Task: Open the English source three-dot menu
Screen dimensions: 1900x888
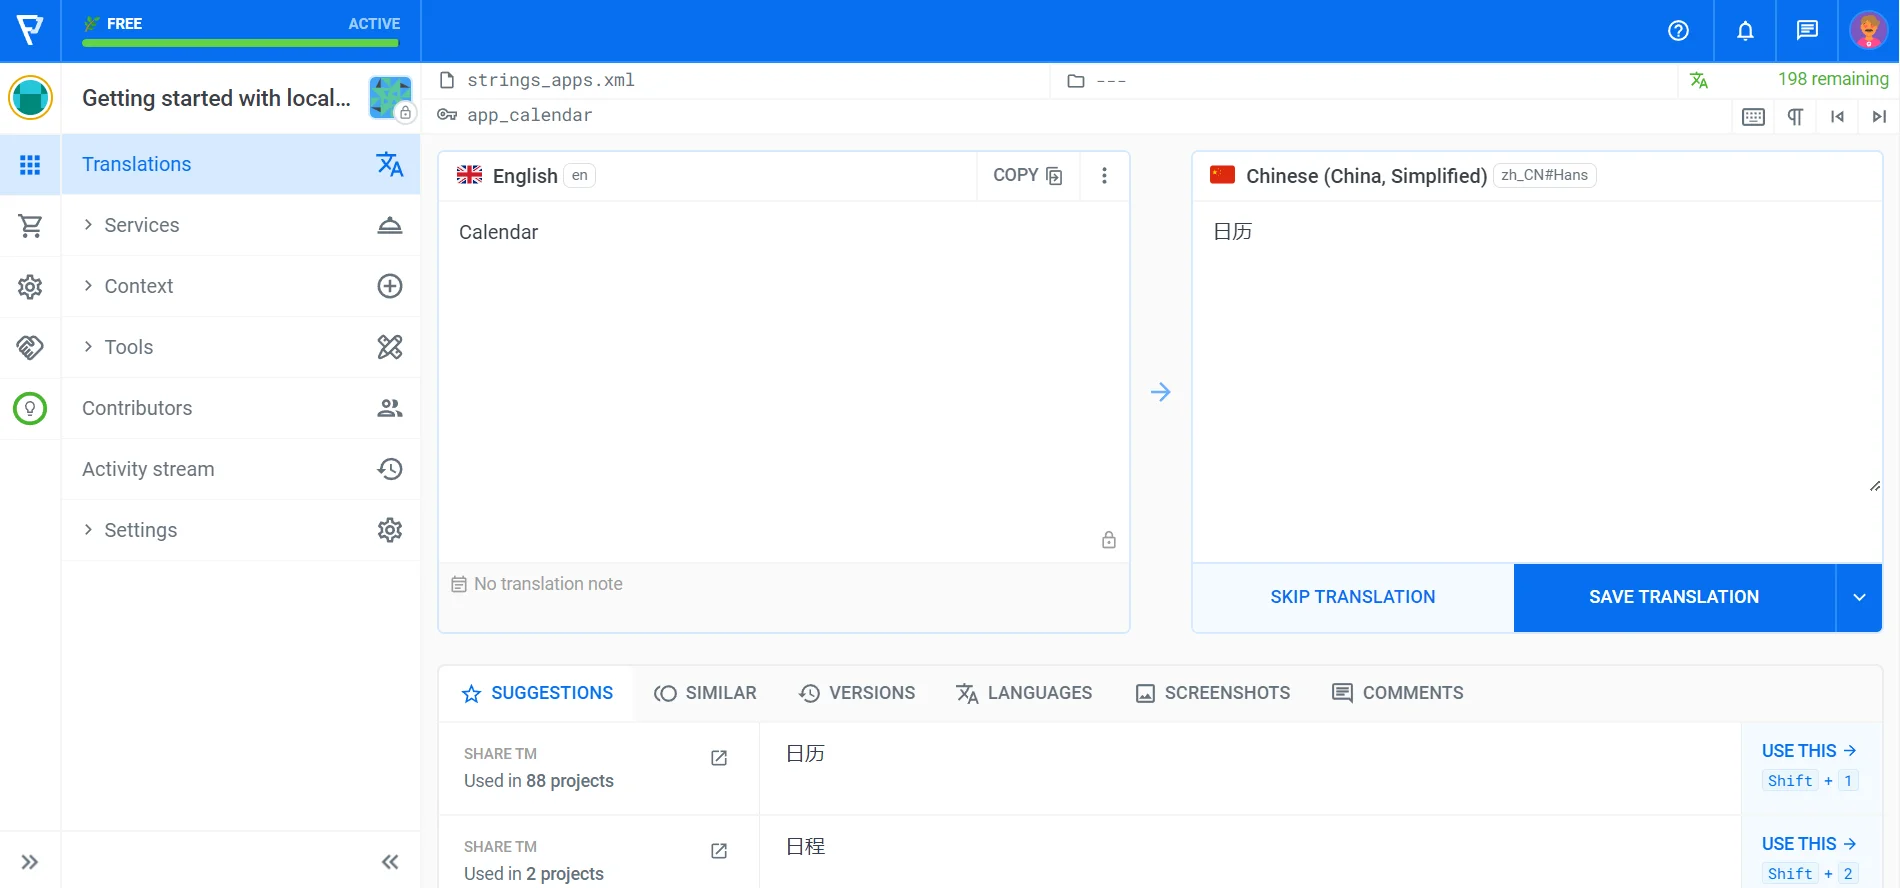Action: point(1104,176)
